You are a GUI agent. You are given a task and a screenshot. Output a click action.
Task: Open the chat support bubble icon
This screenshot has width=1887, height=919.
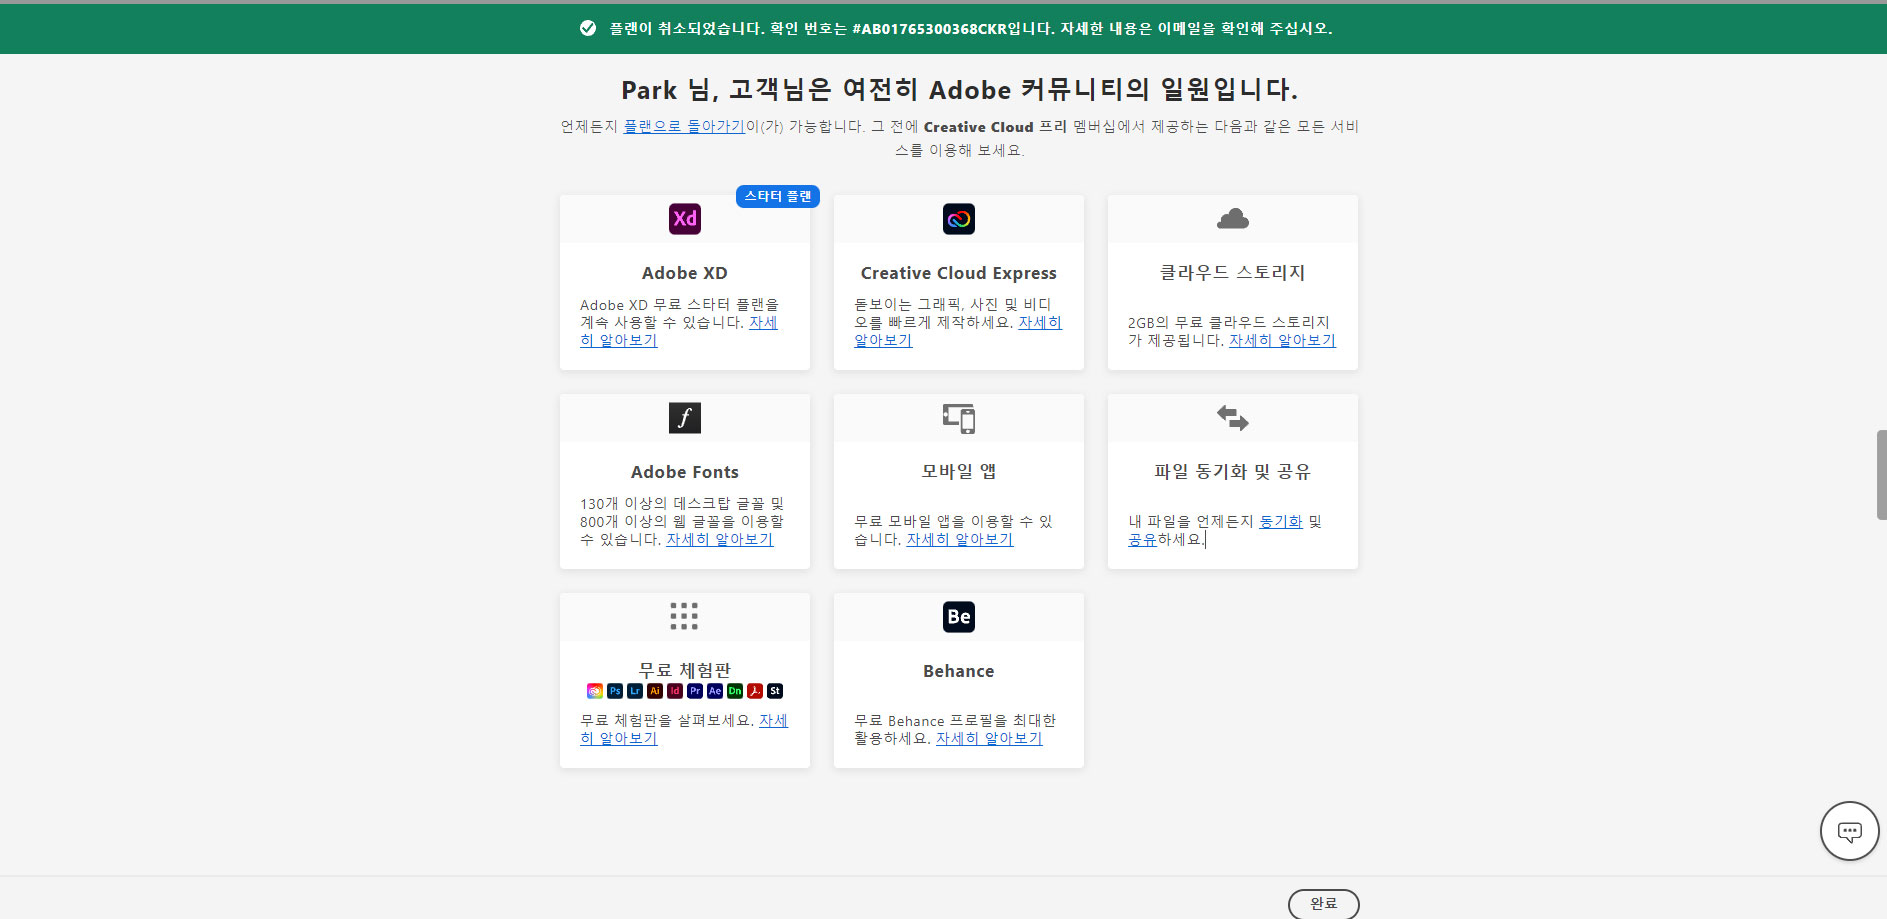point(1850,831)
